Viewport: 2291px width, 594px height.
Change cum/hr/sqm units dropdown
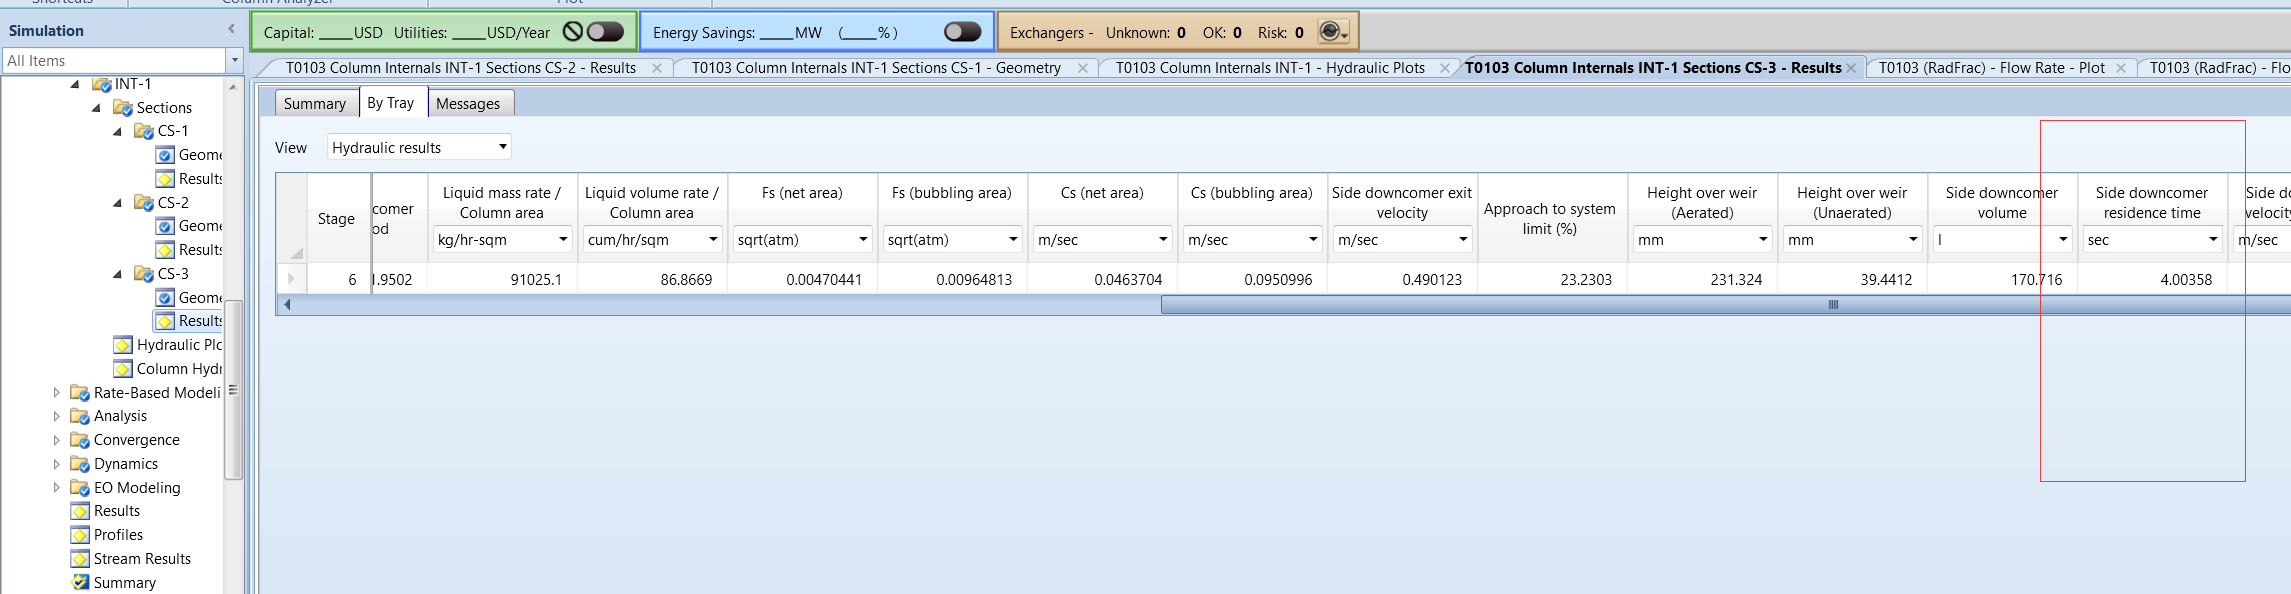[652, 240]
